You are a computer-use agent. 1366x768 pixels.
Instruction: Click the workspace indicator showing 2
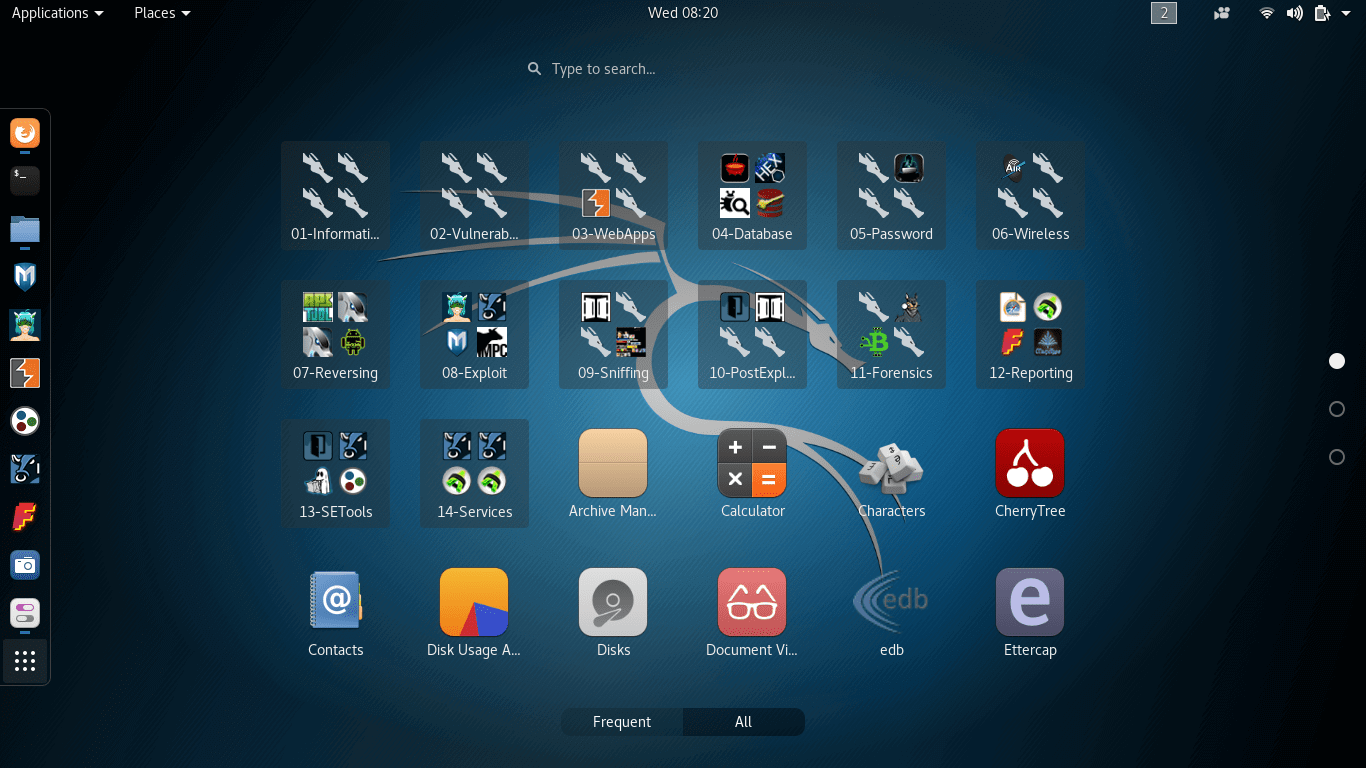coord(1164,13)
